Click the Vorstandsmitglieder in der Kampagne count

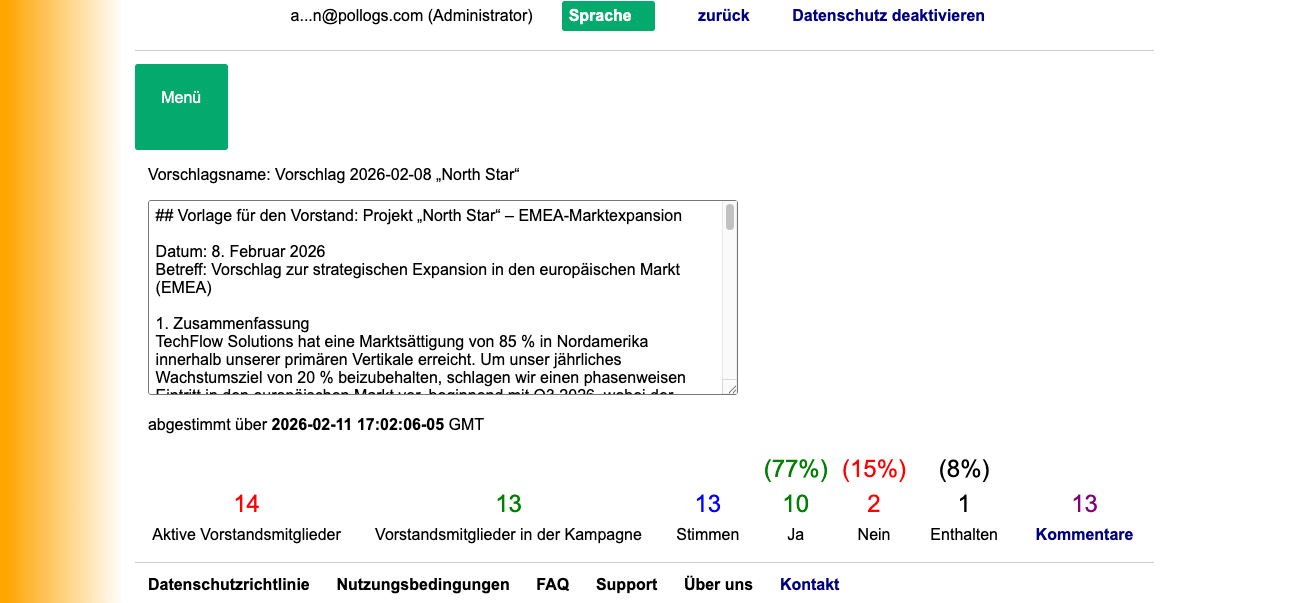click(509, 505)
